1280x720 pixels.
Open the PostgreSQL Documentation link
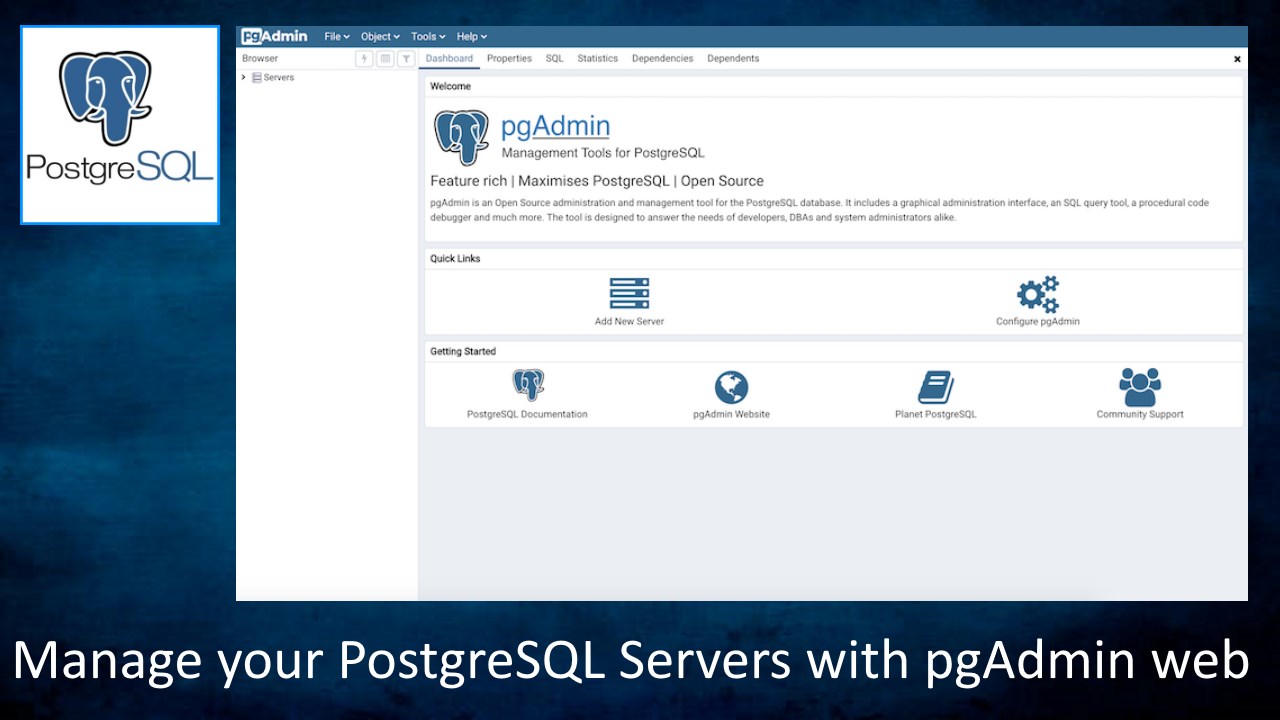(x=527, y=414)
